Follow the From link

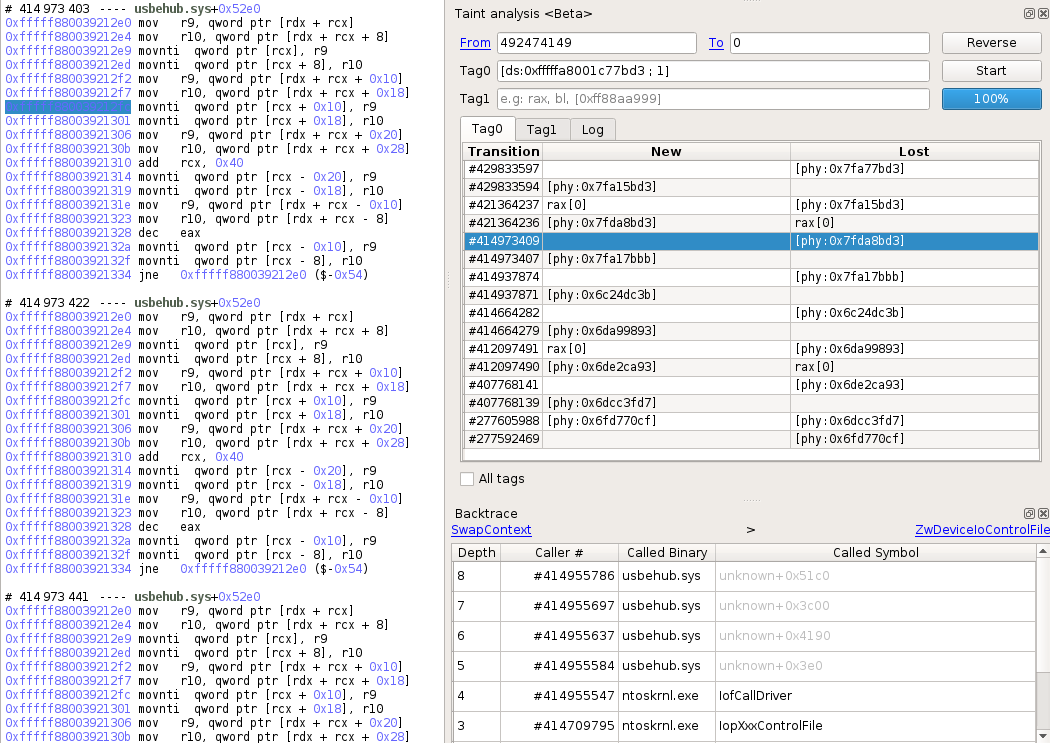point(475,43)
